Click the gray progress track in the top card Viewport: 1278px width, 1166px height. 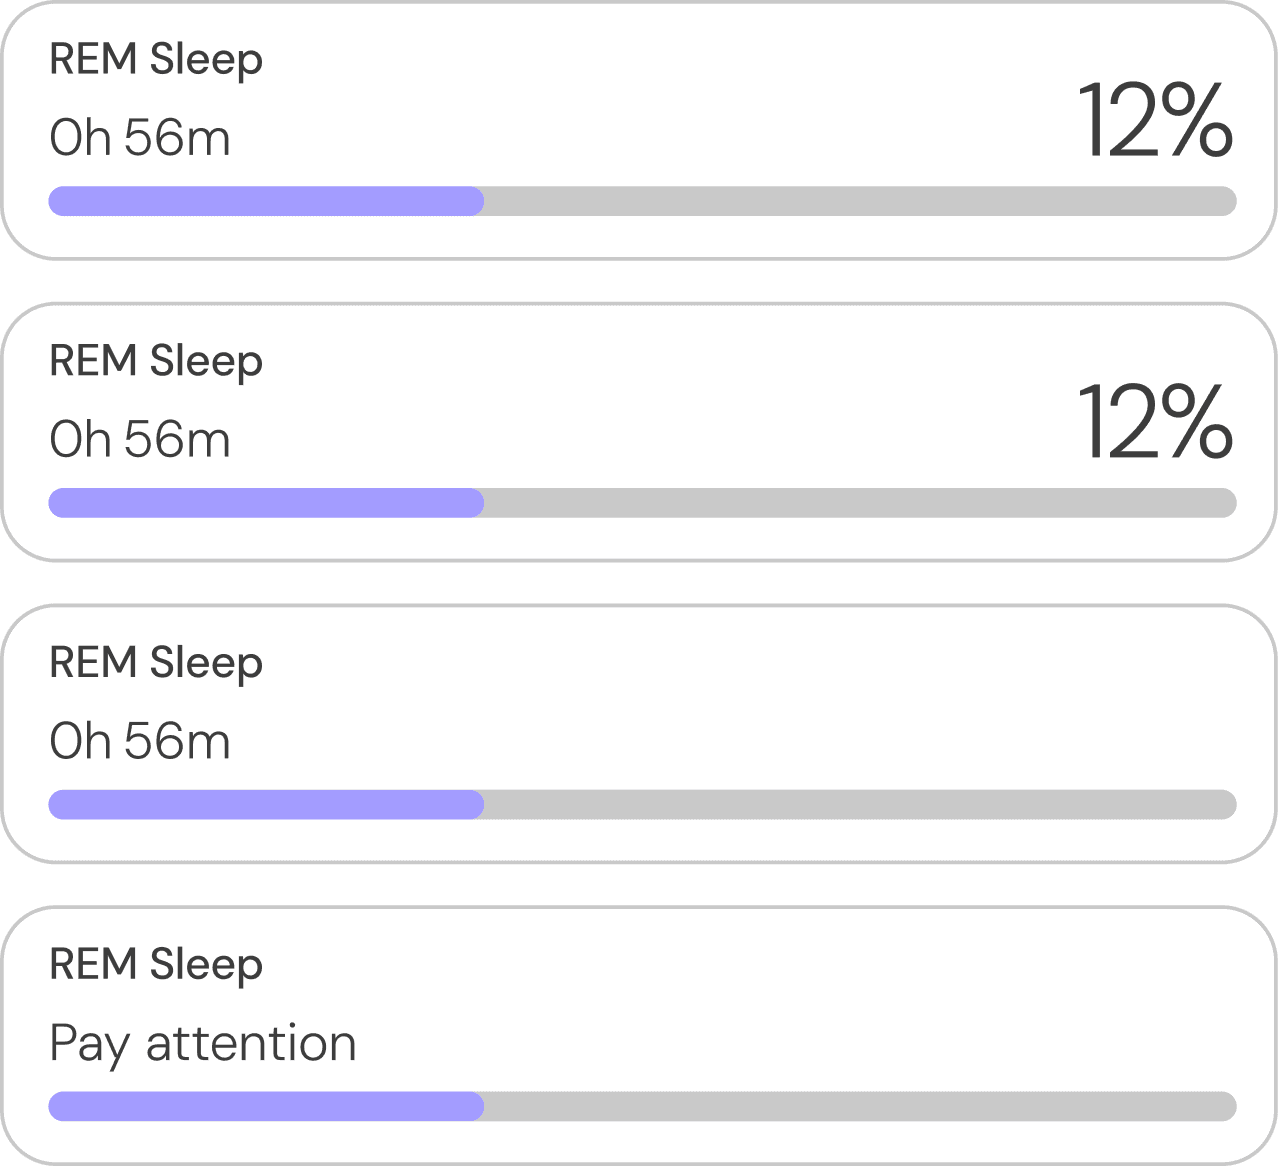pos(860,201)
